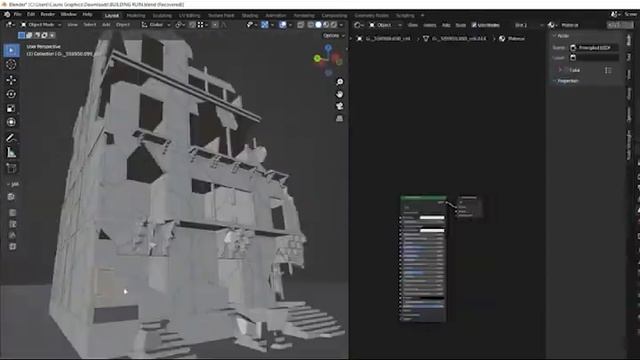Open the Window menu
Screen dimensions: 640x360
(x=69, y=15)
